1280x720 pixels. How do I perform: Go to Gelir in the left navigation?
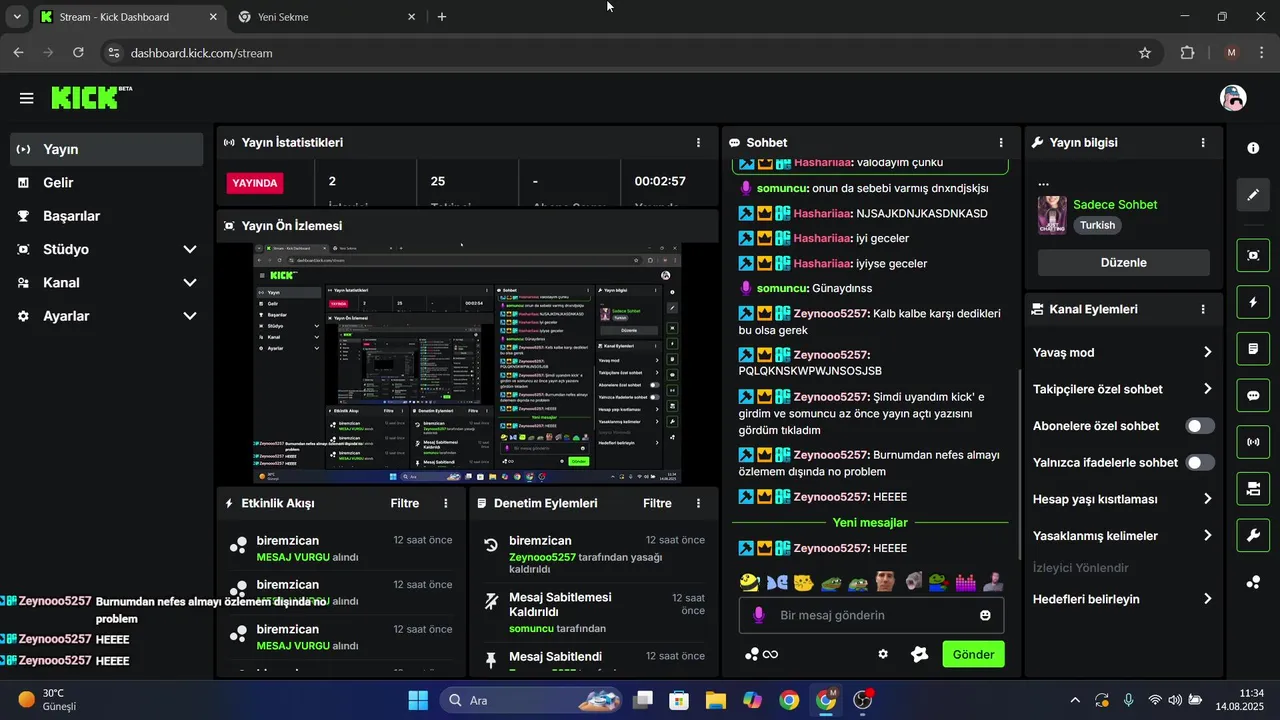pyautogui.click(x=107, y=183)
